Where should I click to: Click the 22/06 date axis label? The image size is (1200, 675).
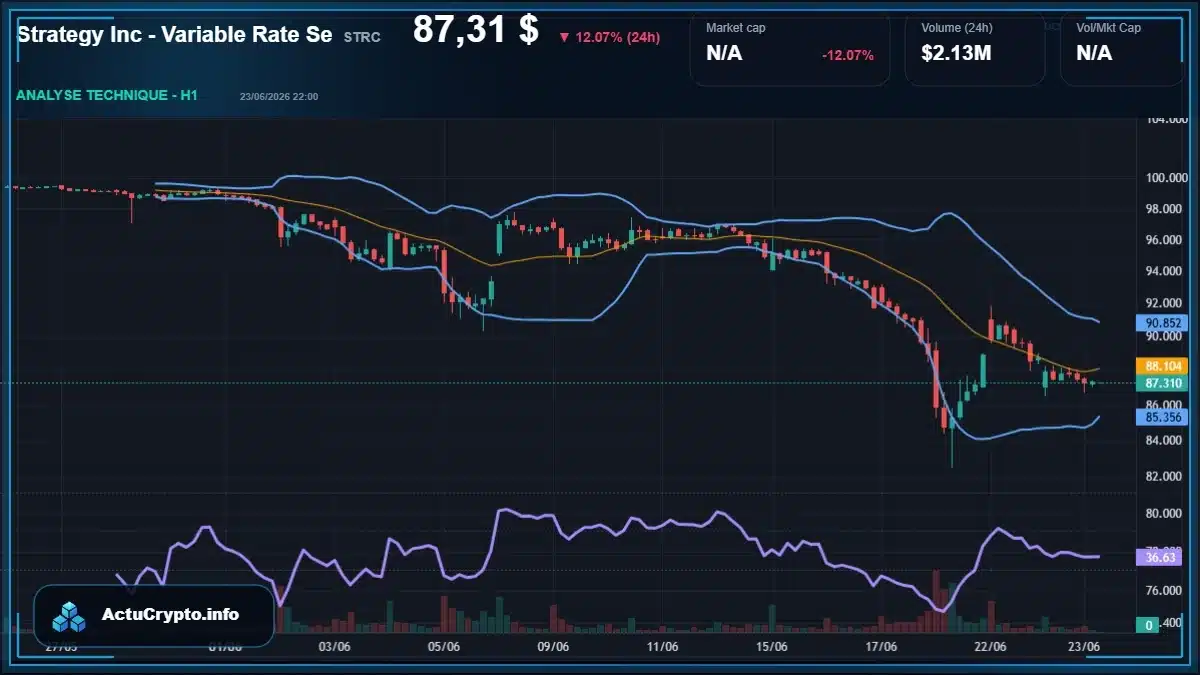point(990,647)
